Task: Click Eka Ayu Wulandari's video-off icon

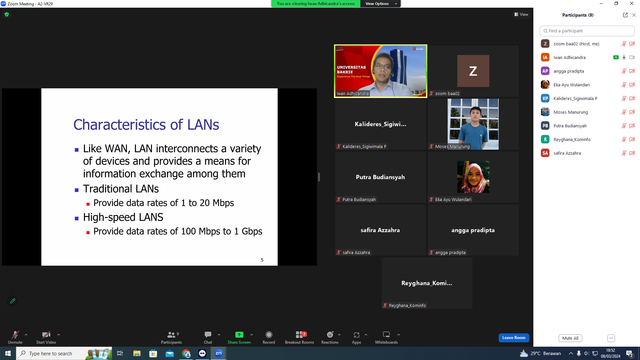Action: (632, 85)
